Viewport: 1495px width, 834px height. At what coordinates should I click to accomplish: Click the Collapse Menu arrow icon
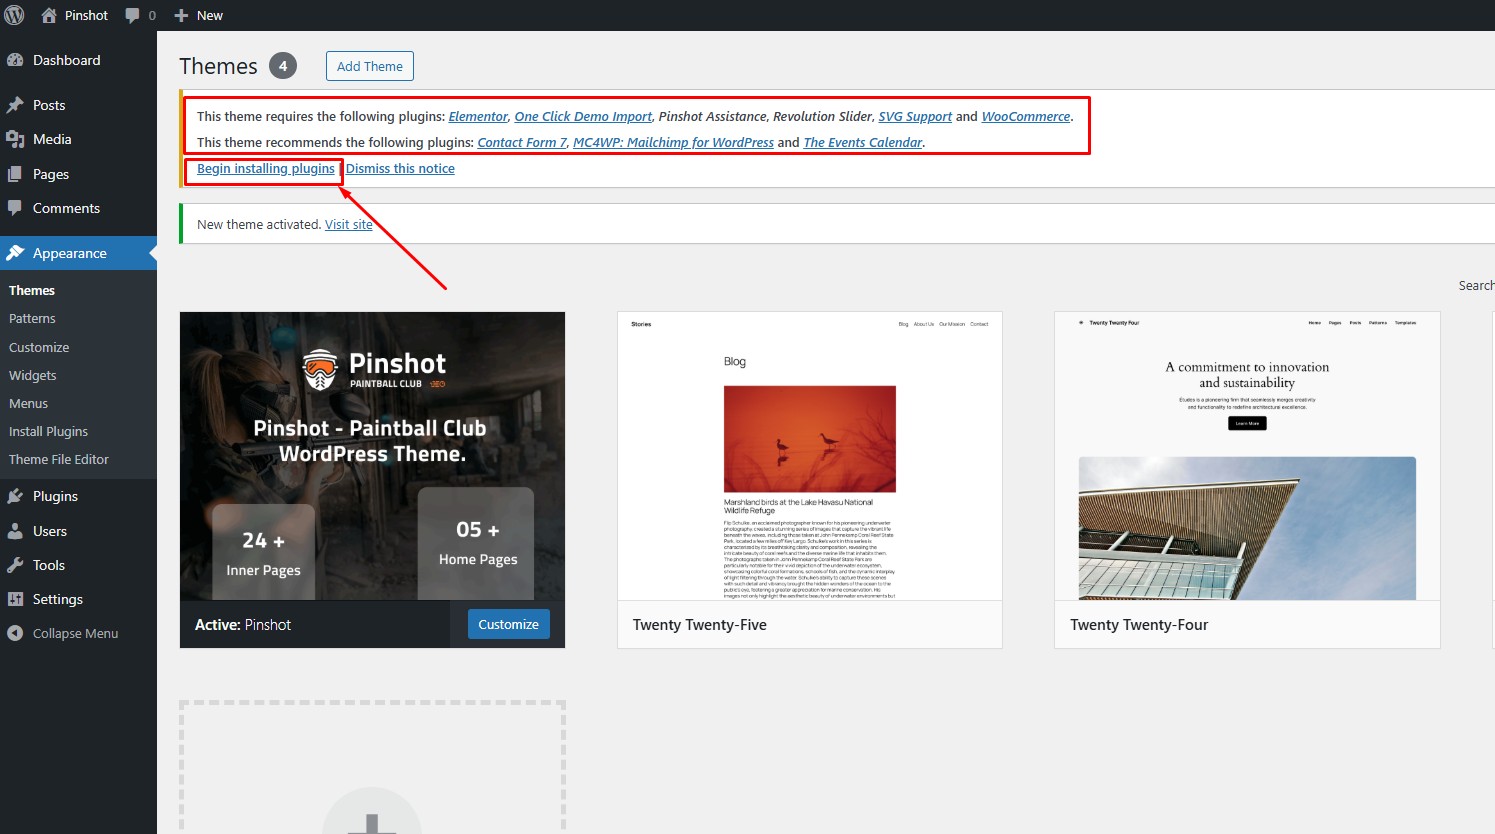[x=15, y=633]
